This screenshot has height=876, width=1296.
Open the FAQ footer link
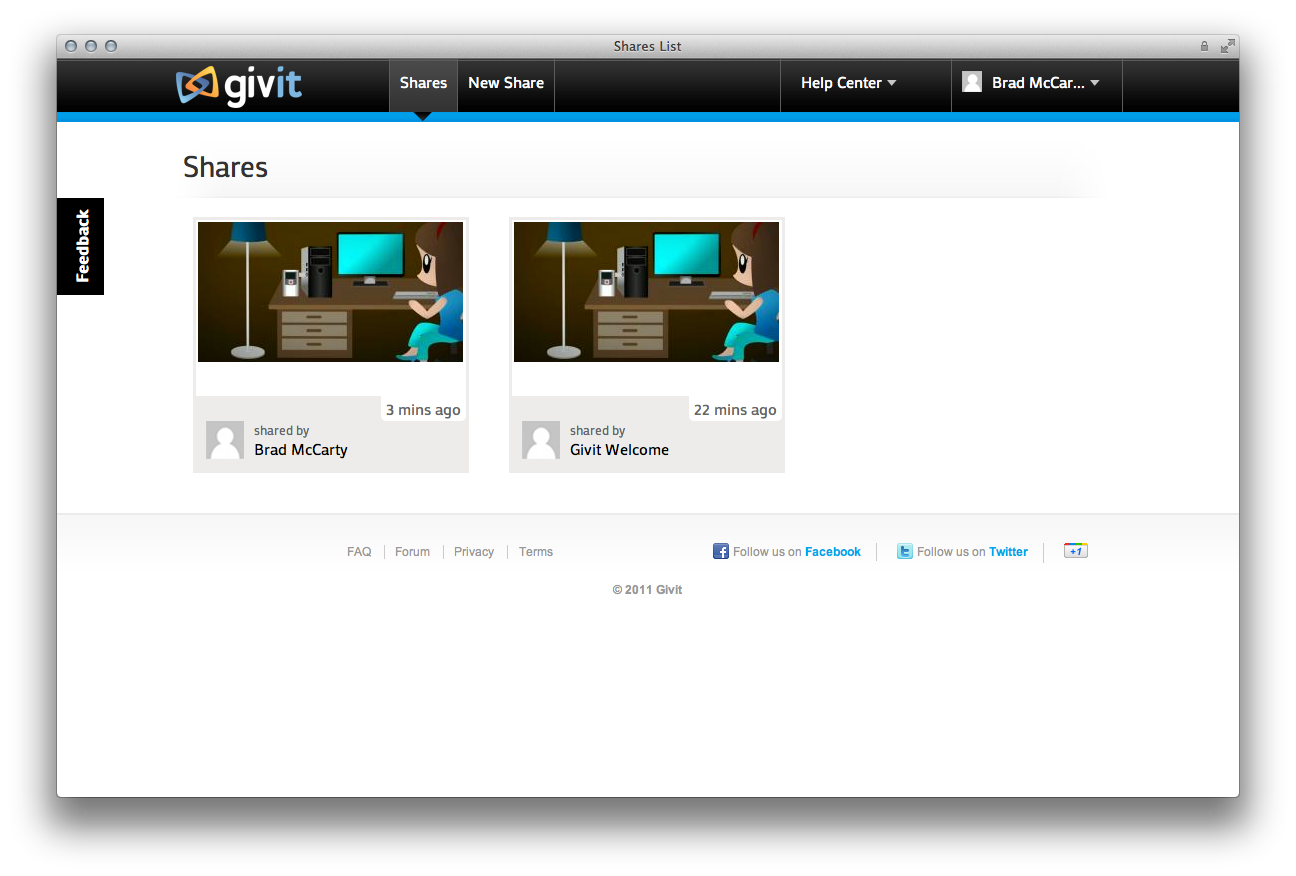[x=359, y=552]
